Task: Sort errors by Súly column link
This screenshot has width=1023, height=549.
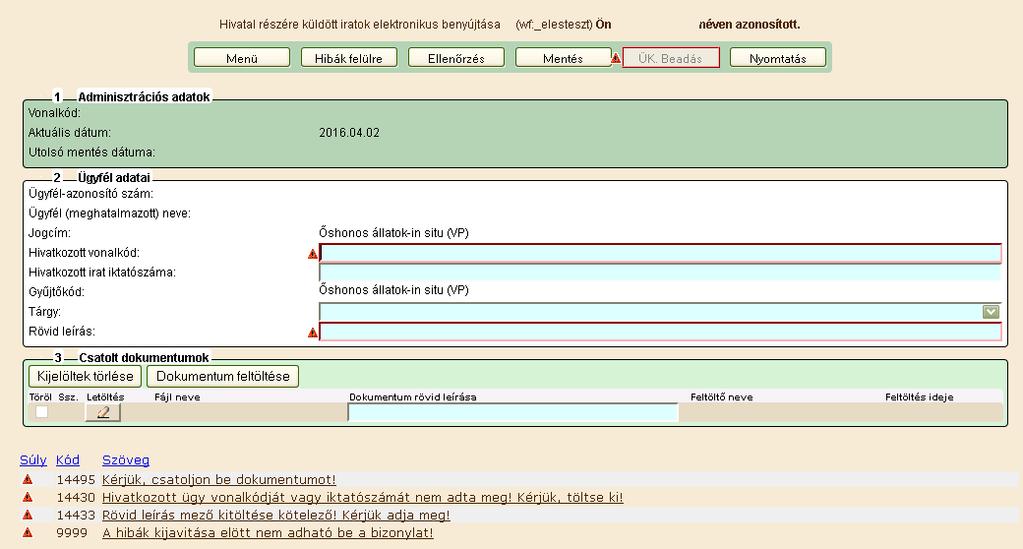Action: [x=33, y=460]
